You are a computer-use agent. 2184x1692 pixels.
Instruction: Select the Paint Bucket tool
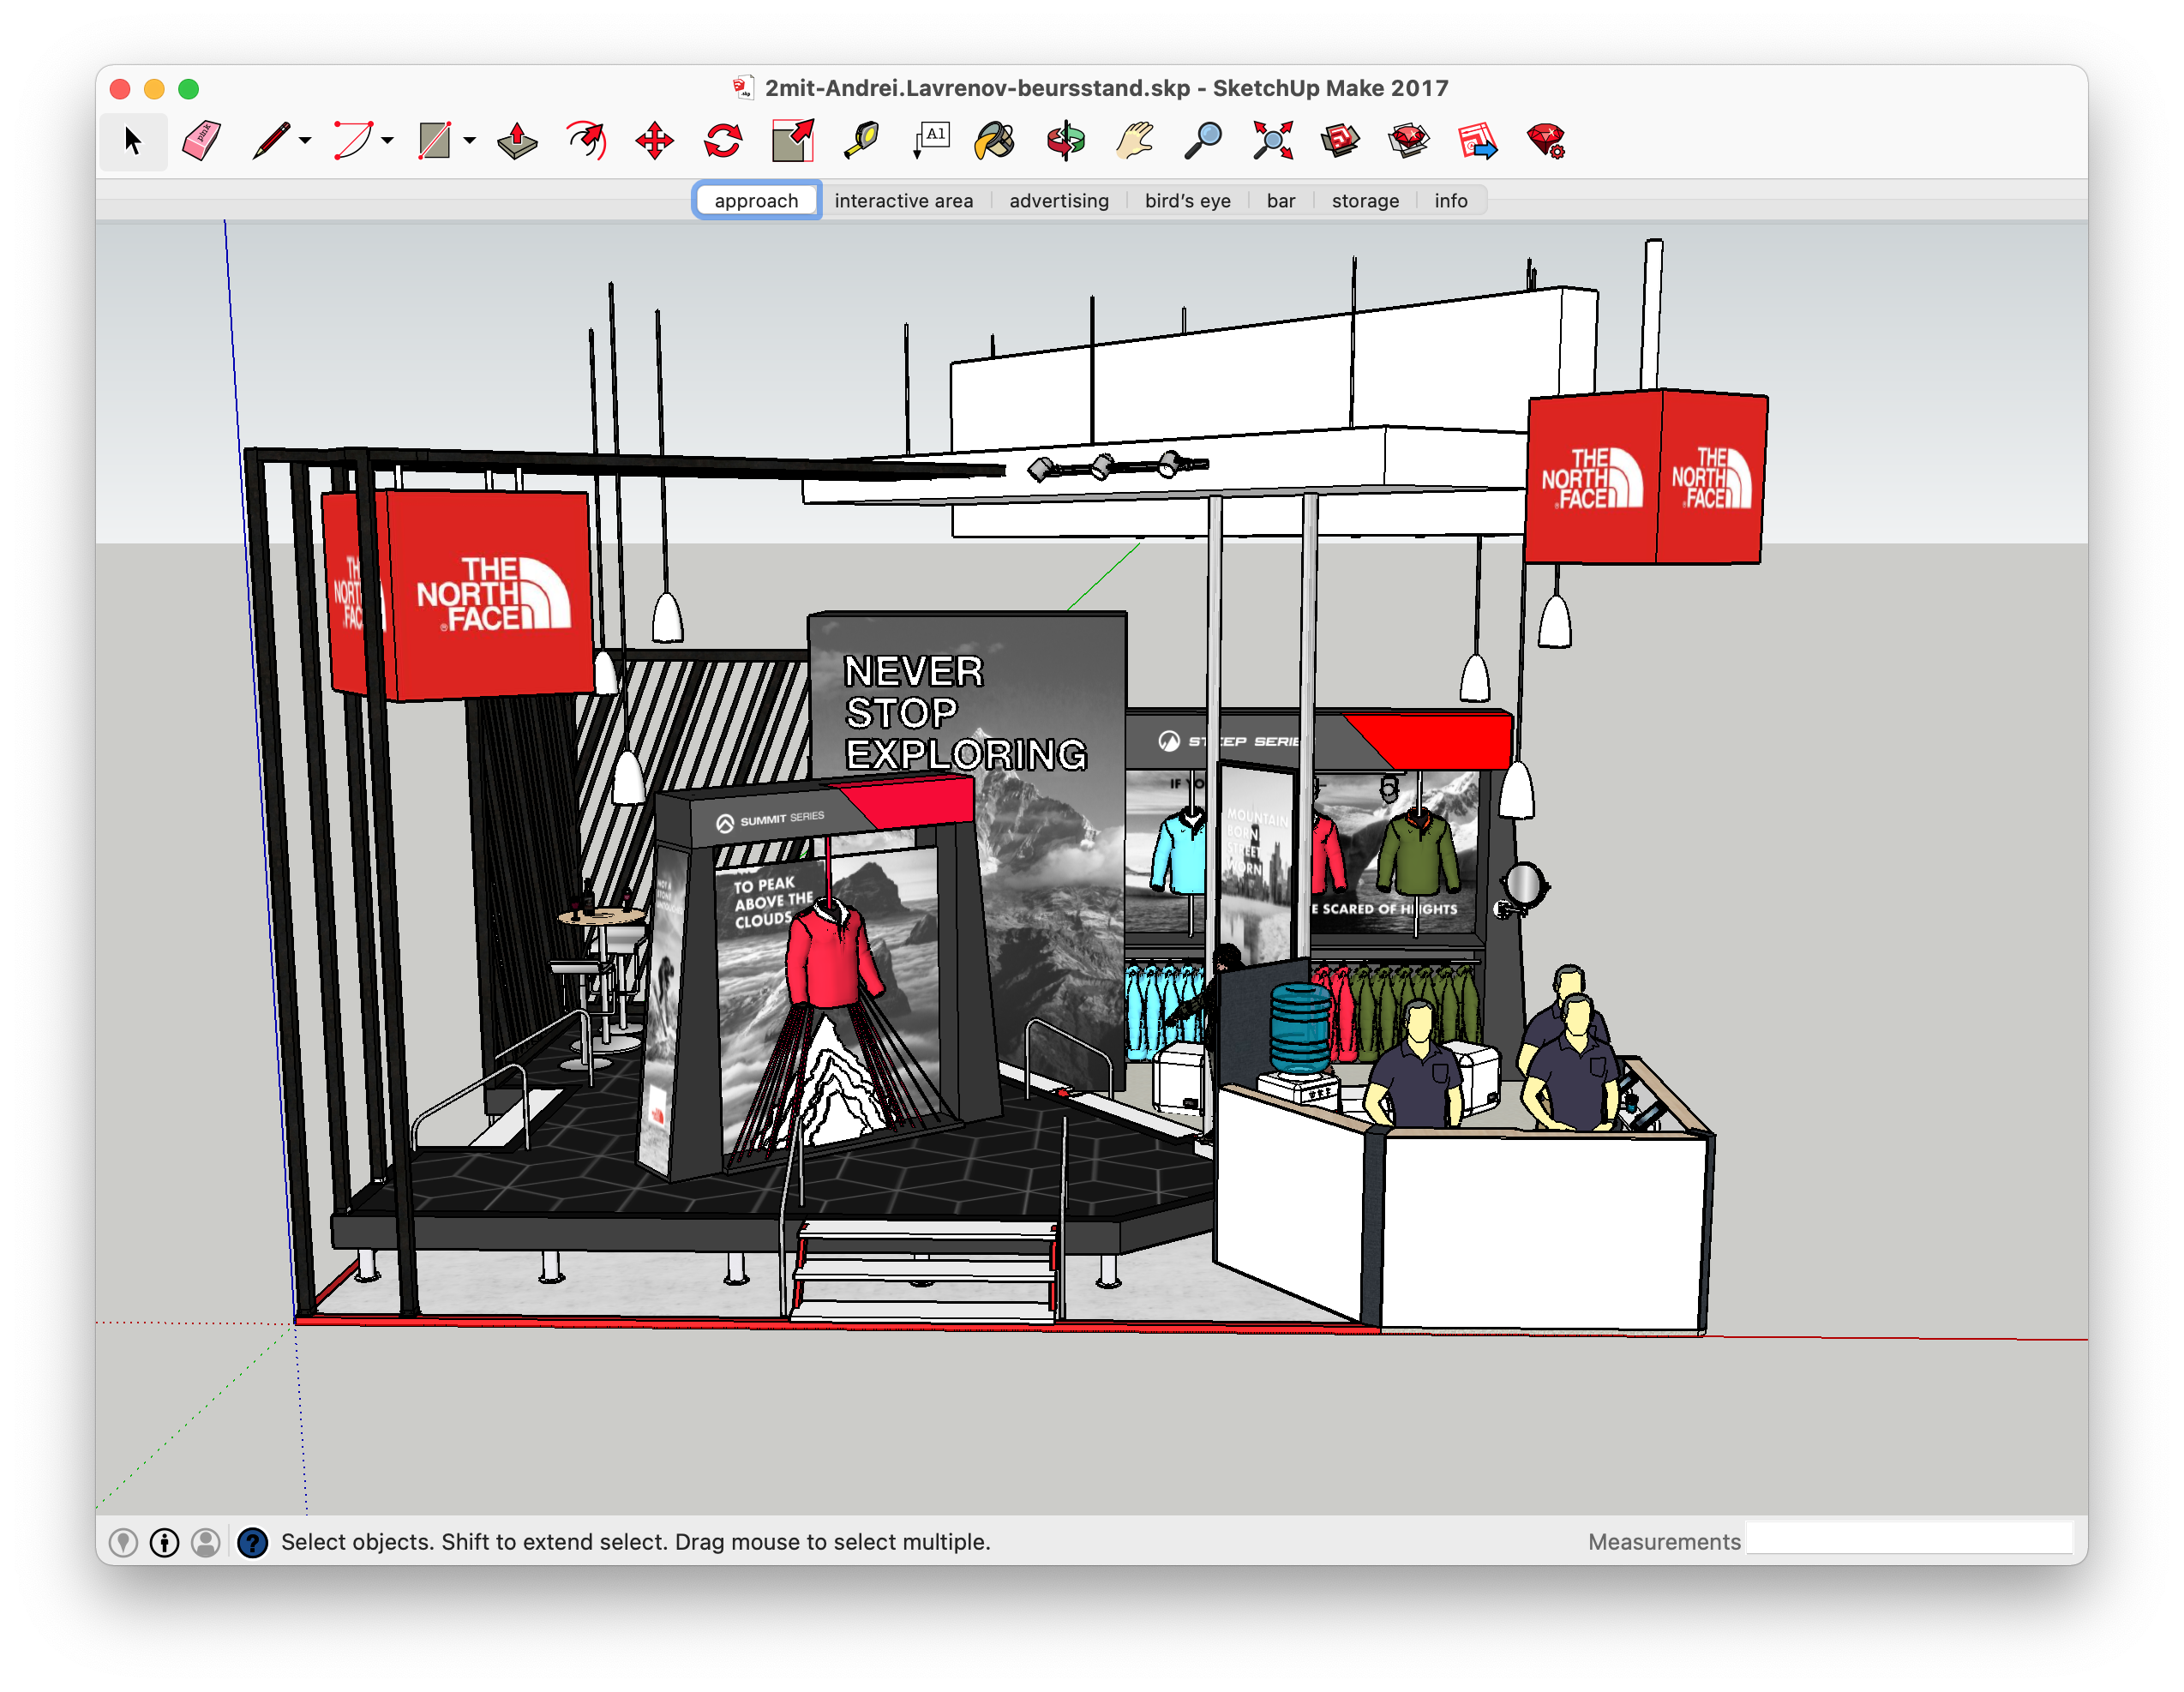pyautogui.click(x=994, y=141)
